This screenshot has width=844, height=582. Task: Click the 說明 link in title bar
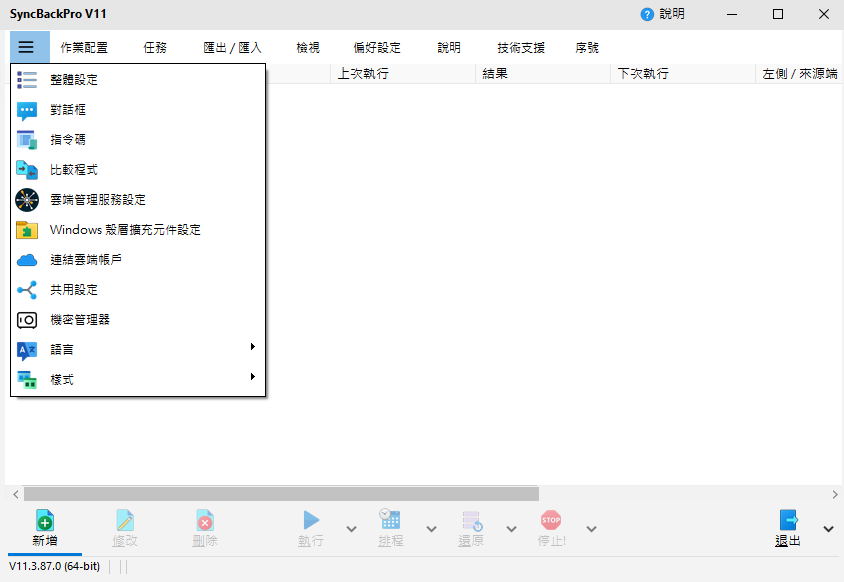point(672,14)
